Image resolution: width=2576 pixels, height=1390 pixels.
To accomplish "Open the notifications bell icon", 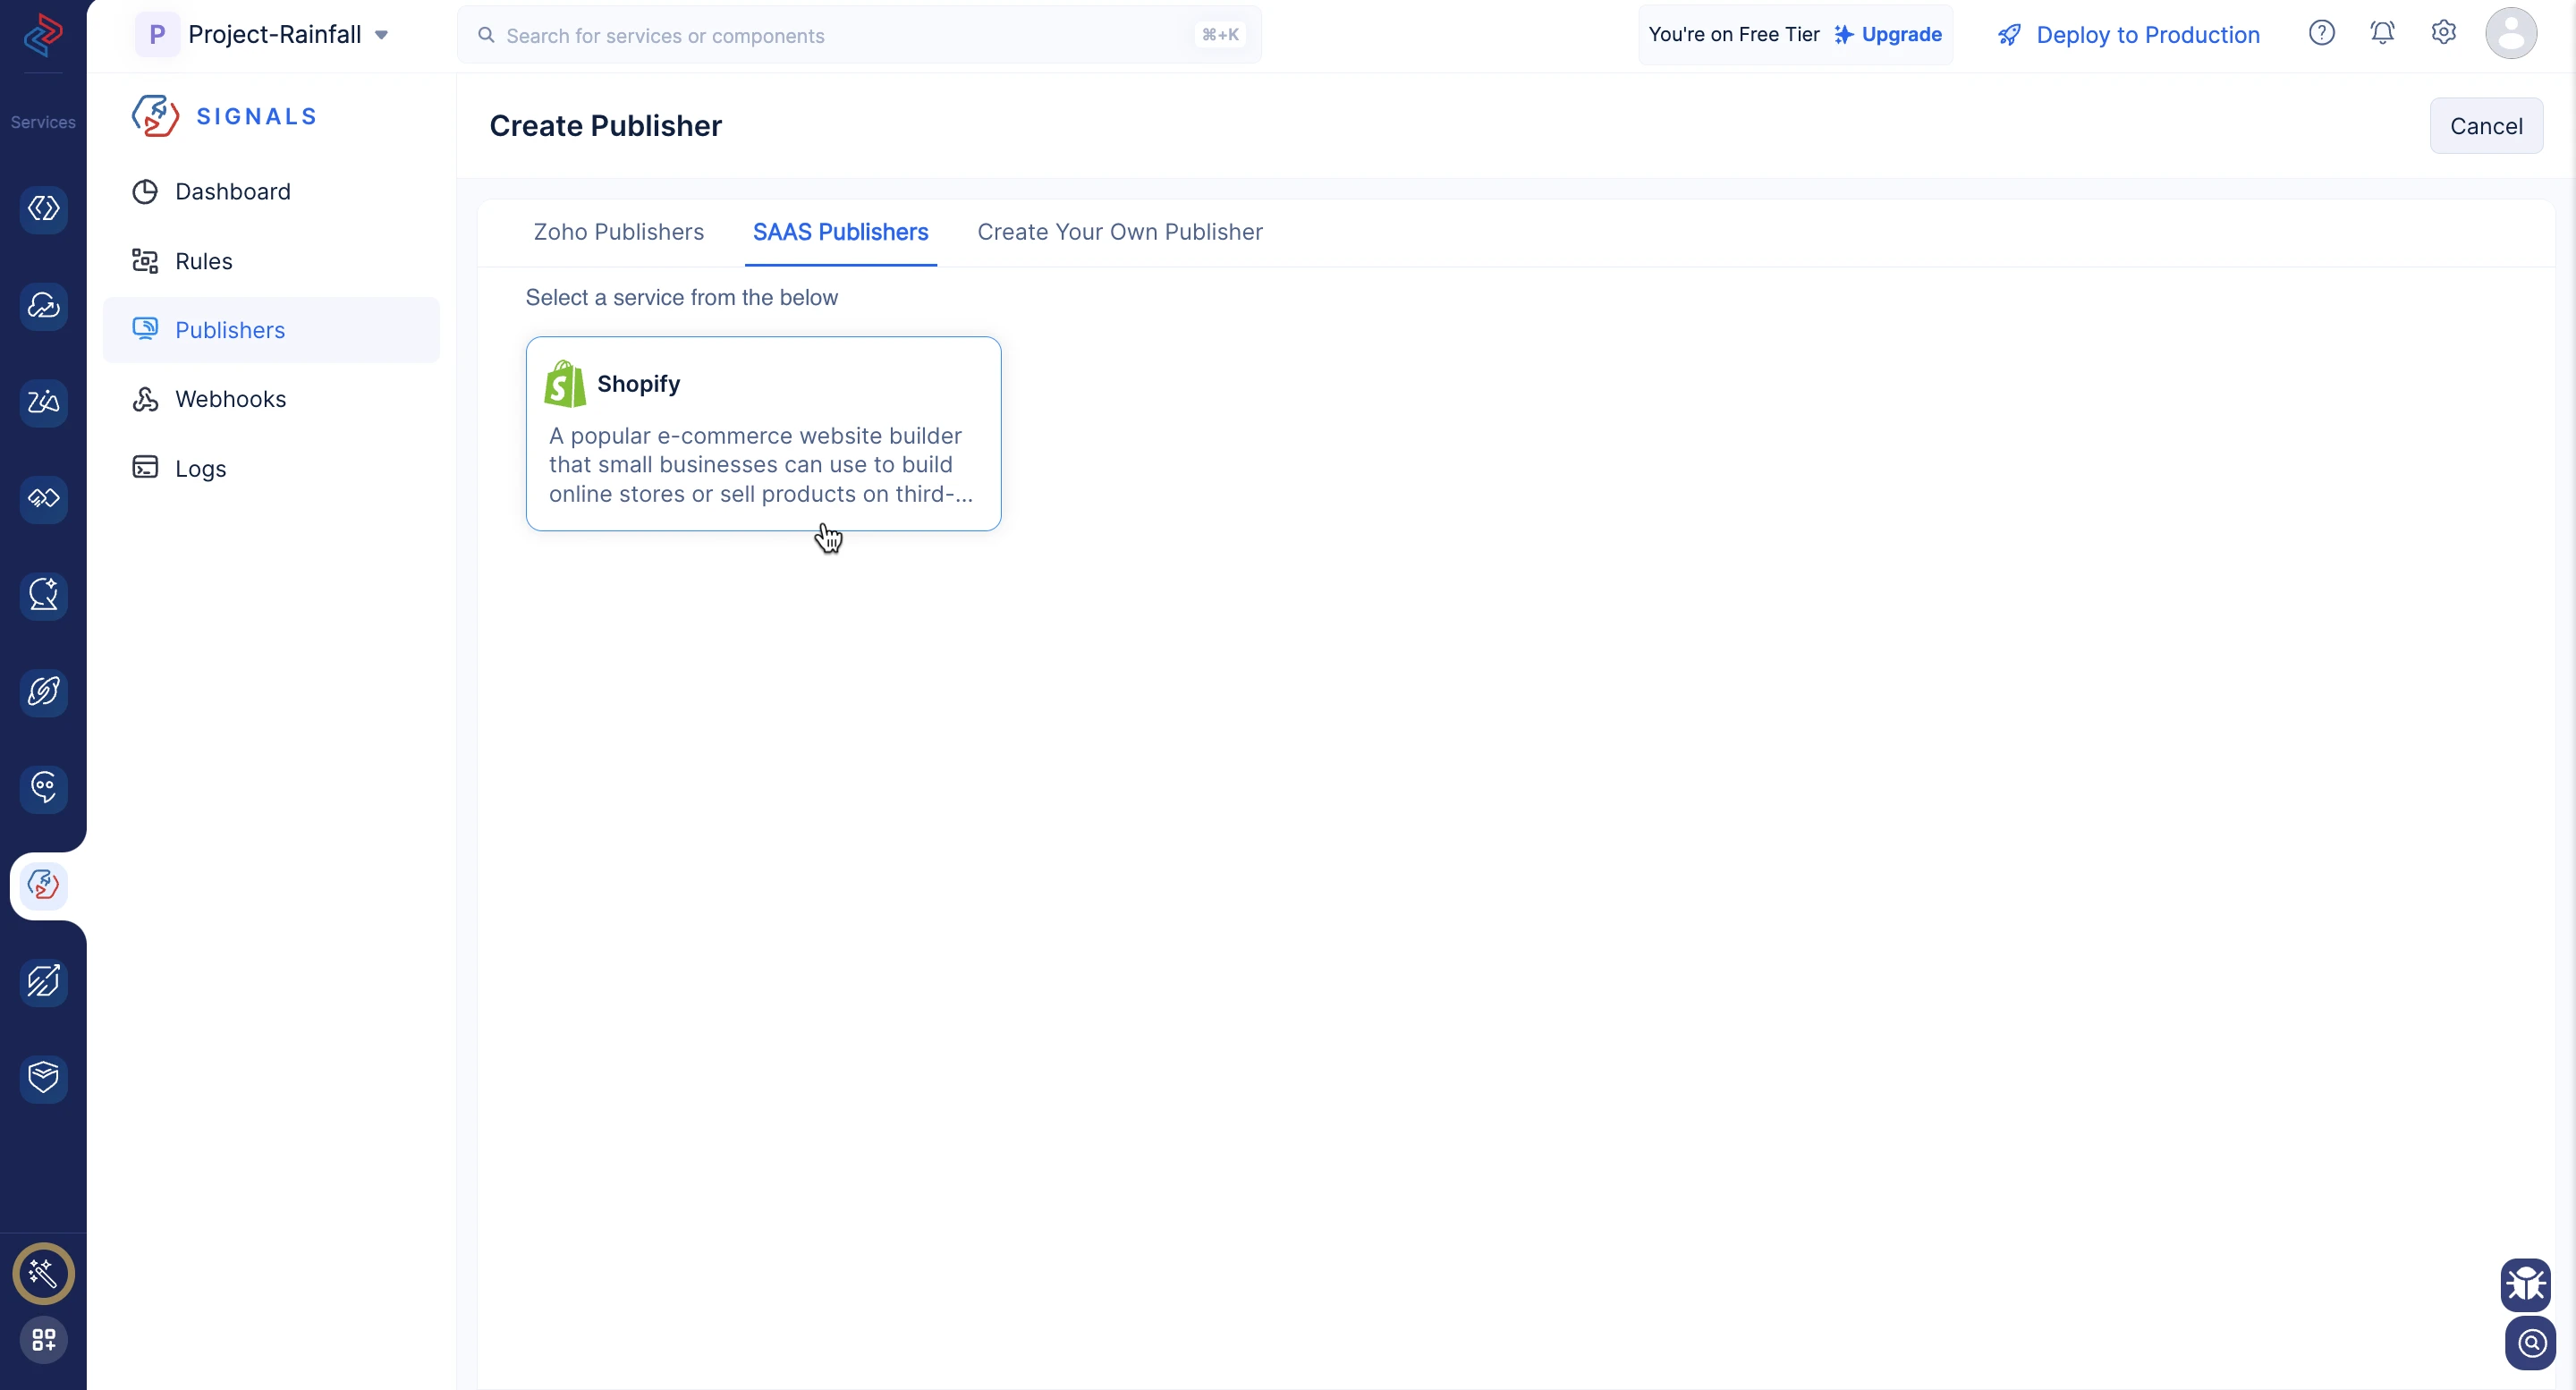I will click(2382, 34).
